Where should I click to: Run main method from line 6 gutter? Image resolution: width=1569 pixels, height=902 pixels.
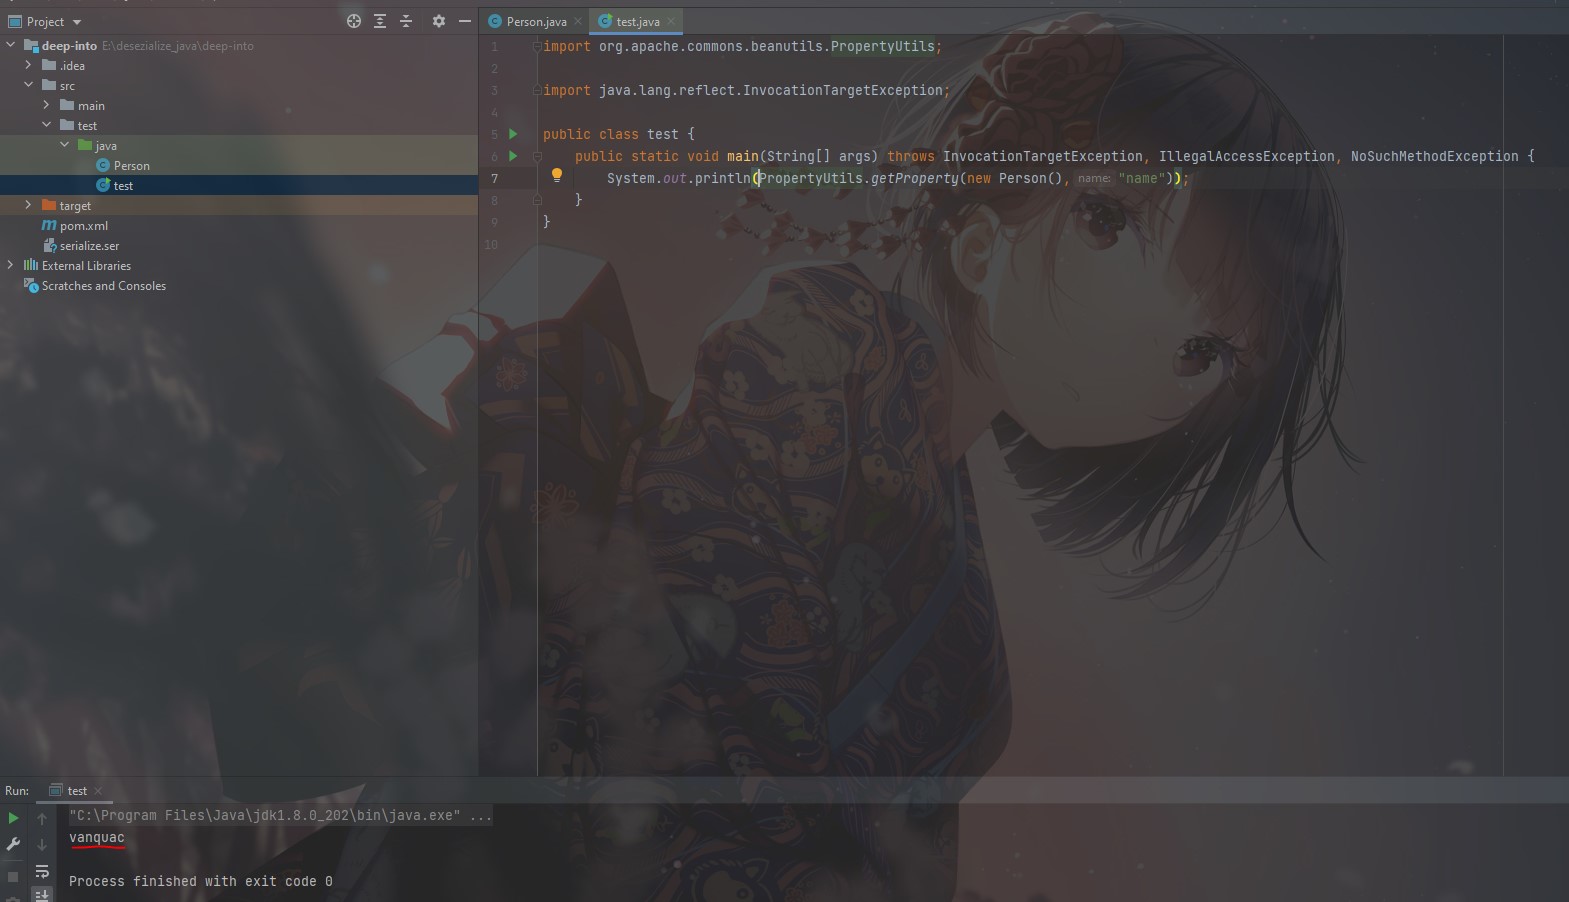[513, 156]
